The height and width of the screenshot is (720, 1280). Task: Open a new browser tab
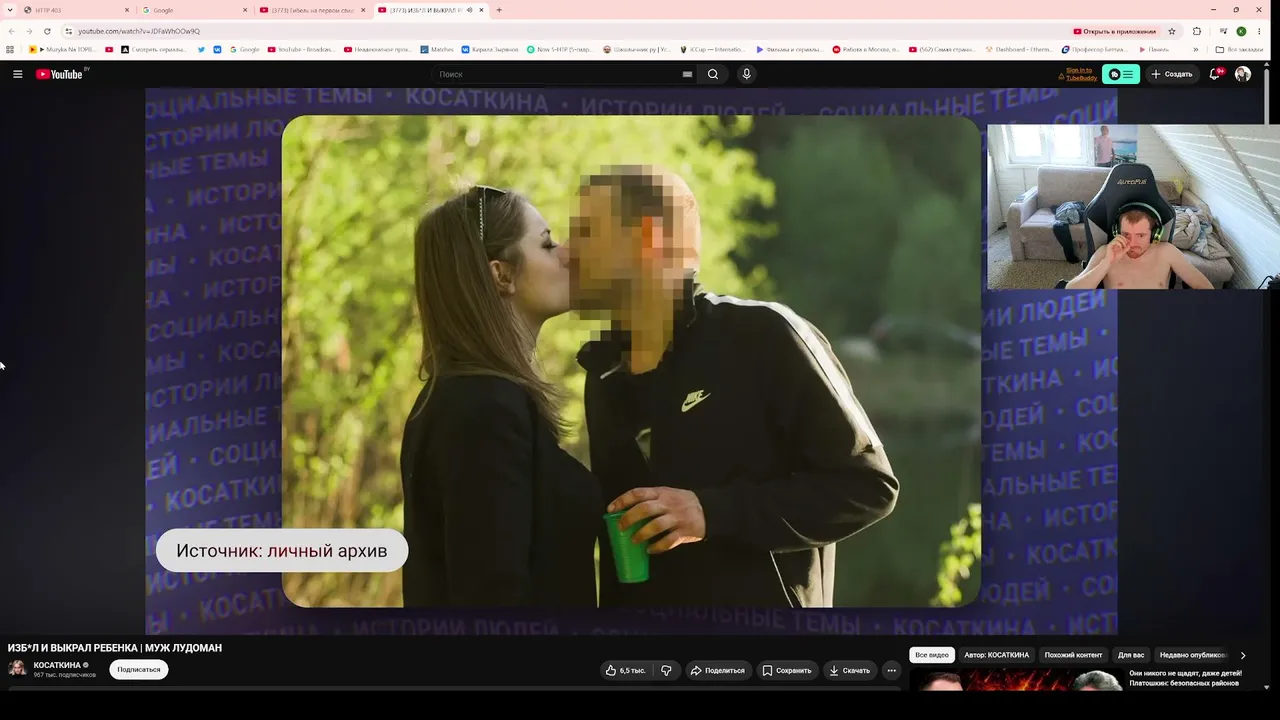499,10
